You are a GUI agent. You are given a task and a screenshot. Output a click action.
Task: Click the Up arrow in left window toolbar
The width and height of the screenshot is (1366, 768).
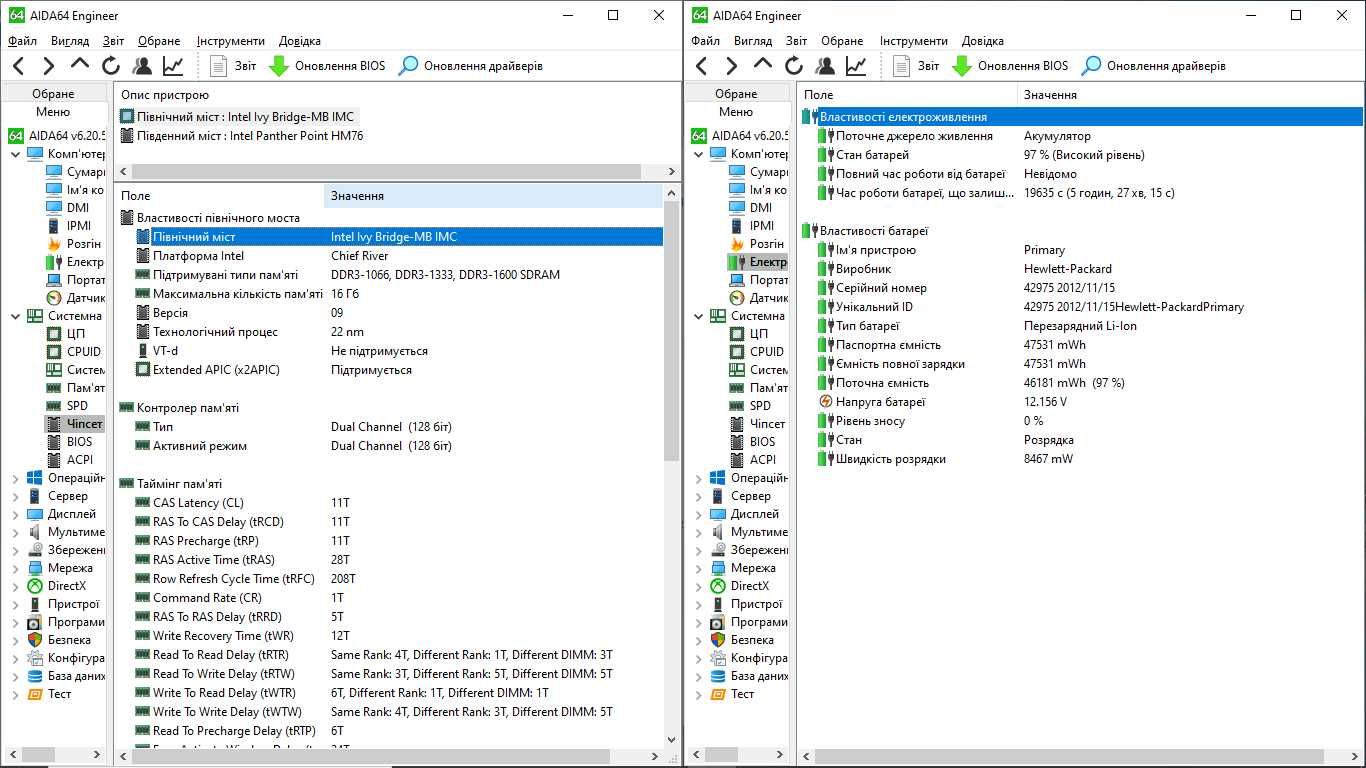click(80, 65)
